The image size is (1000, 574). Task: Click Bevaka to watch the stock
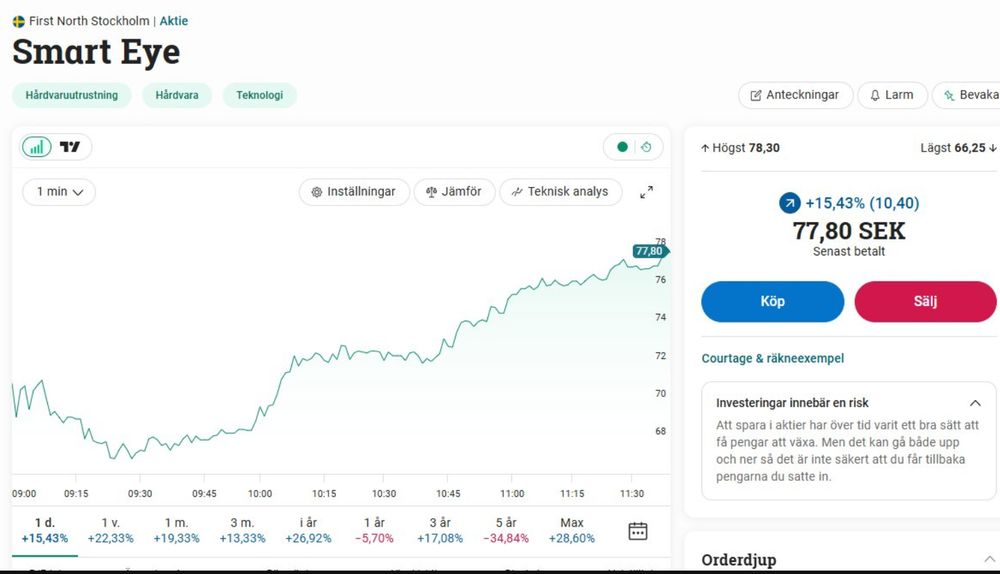[x=970, y=95]
